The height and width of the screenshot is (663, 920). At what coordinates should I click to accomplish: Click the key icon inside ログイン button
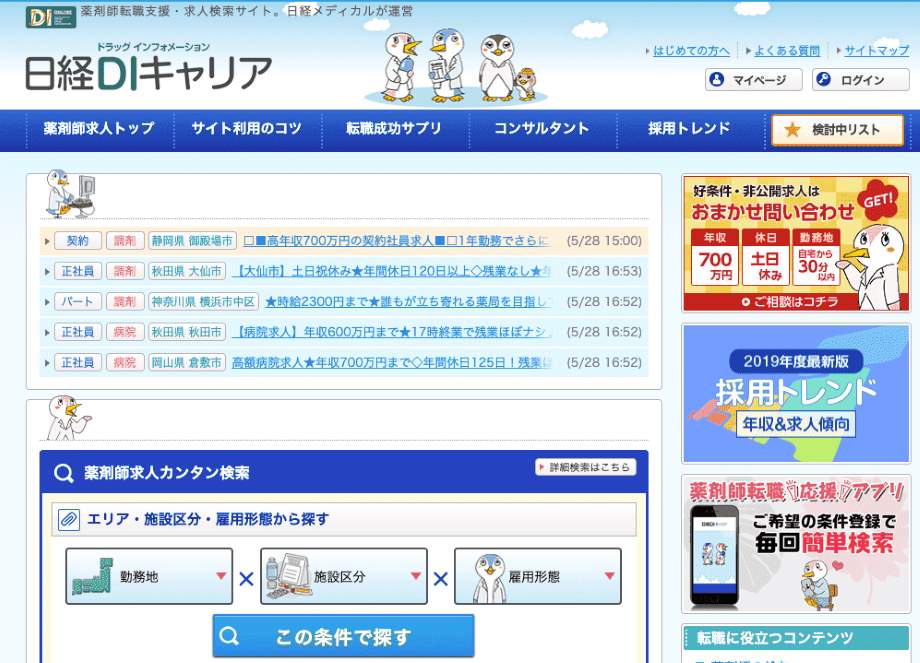click(825, 80)
